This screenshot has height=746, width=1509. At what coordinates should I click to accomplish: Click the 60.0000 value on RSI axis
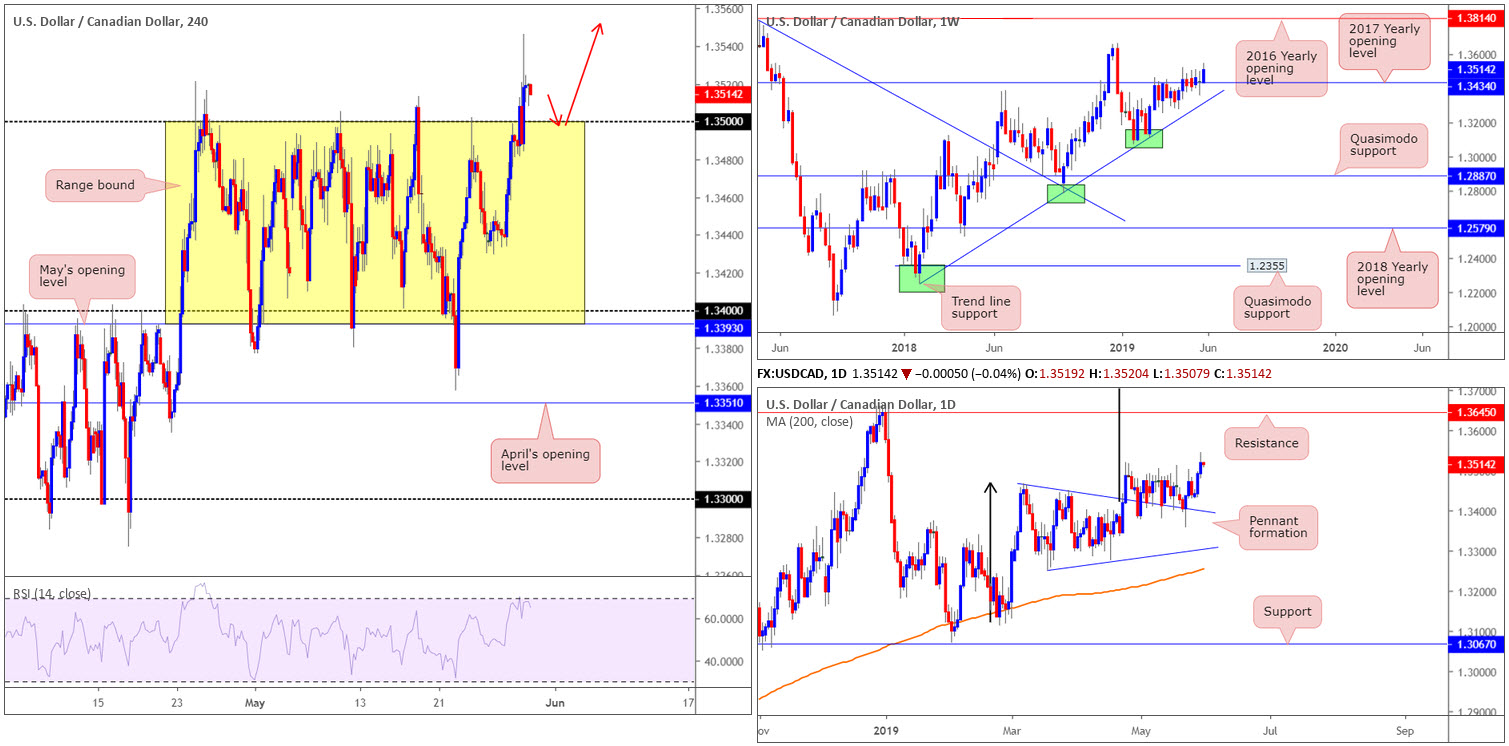(724, 620)
